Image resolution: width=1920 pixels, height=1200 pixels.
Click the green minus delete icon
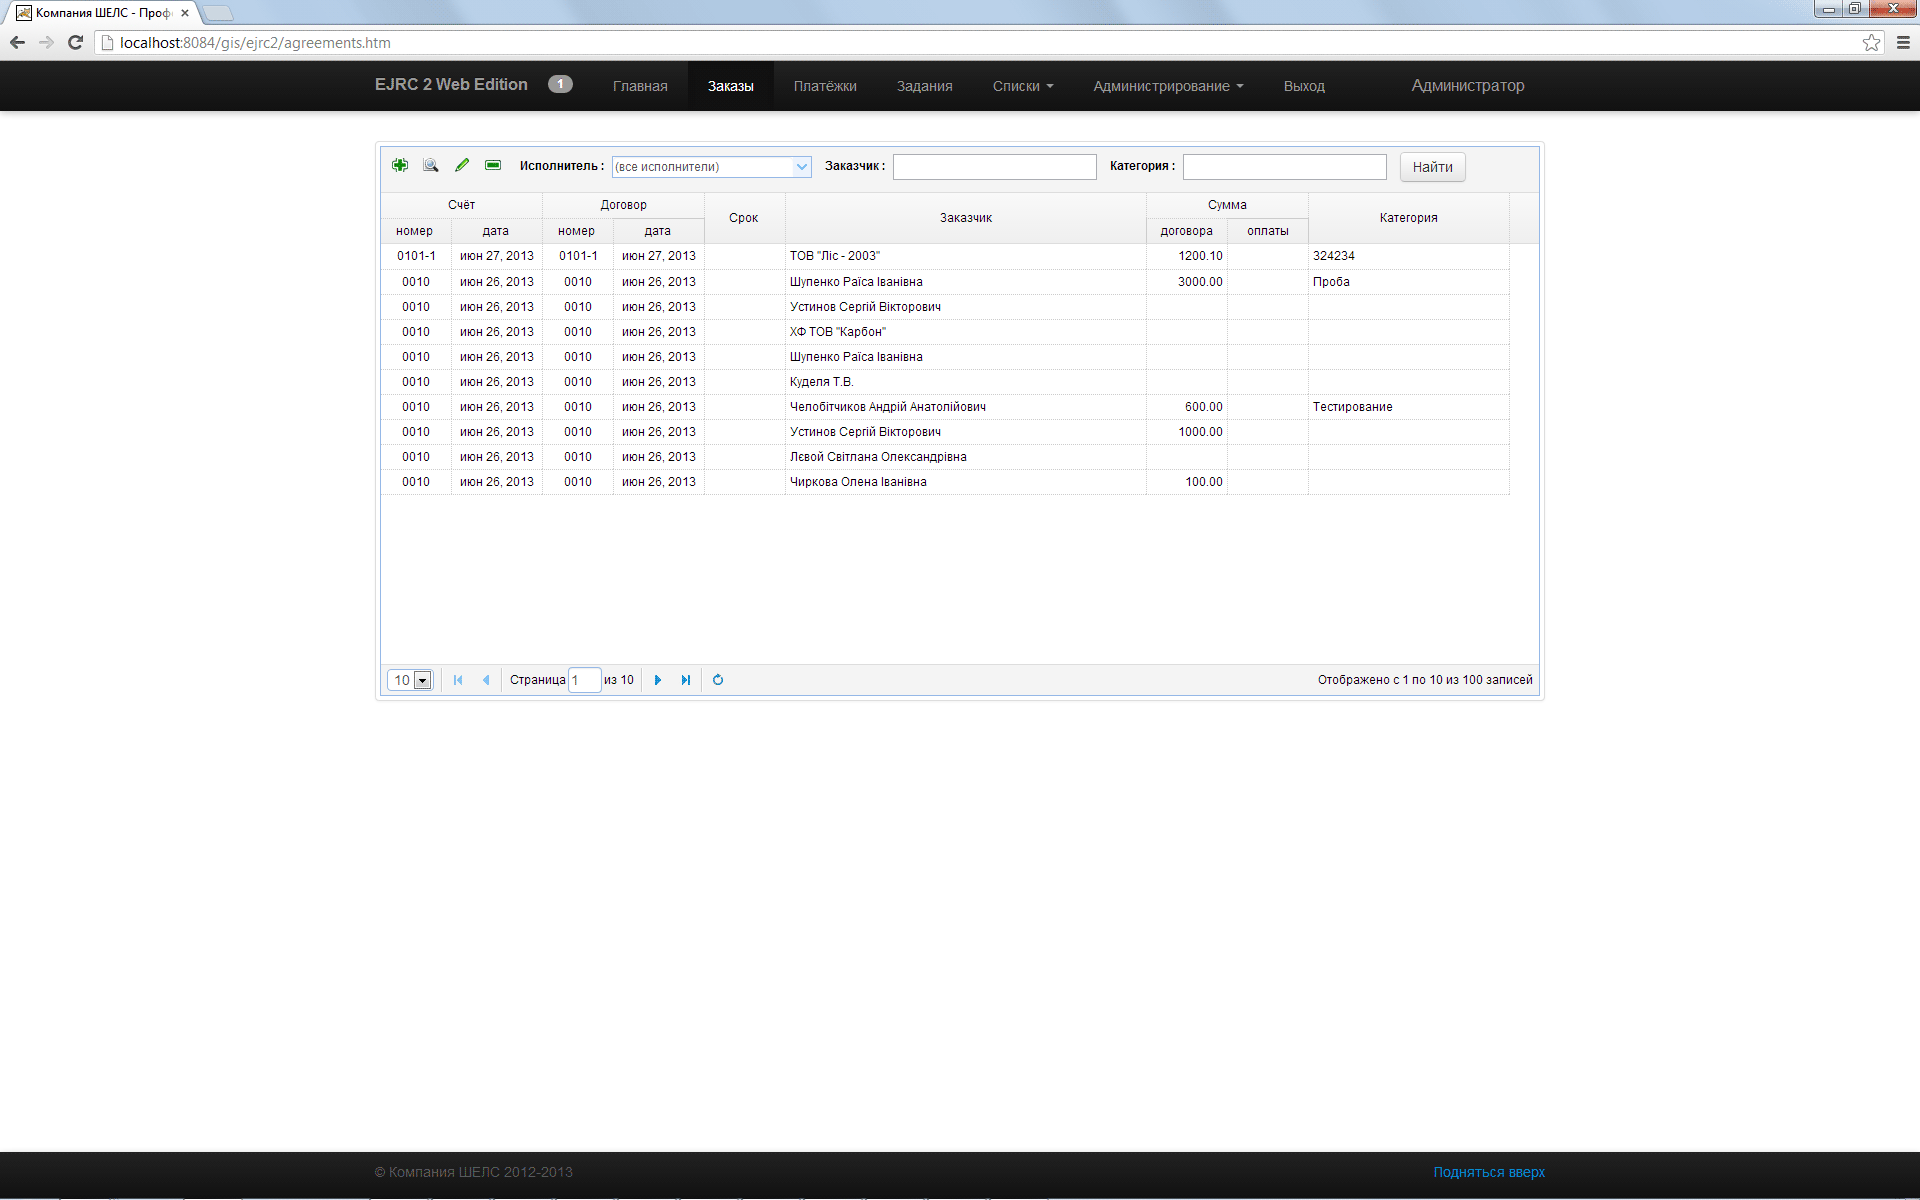coord(493,165)
